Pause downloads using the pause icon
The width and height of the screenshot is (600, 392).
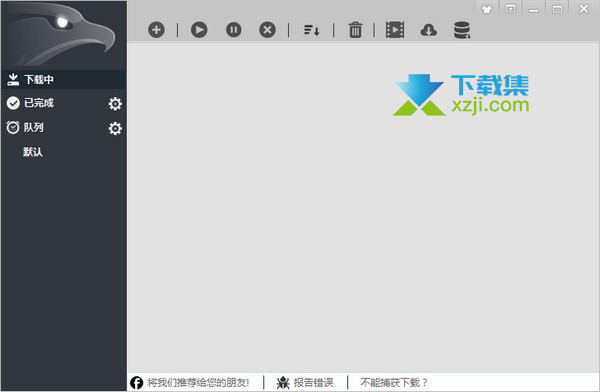[233, 30]
